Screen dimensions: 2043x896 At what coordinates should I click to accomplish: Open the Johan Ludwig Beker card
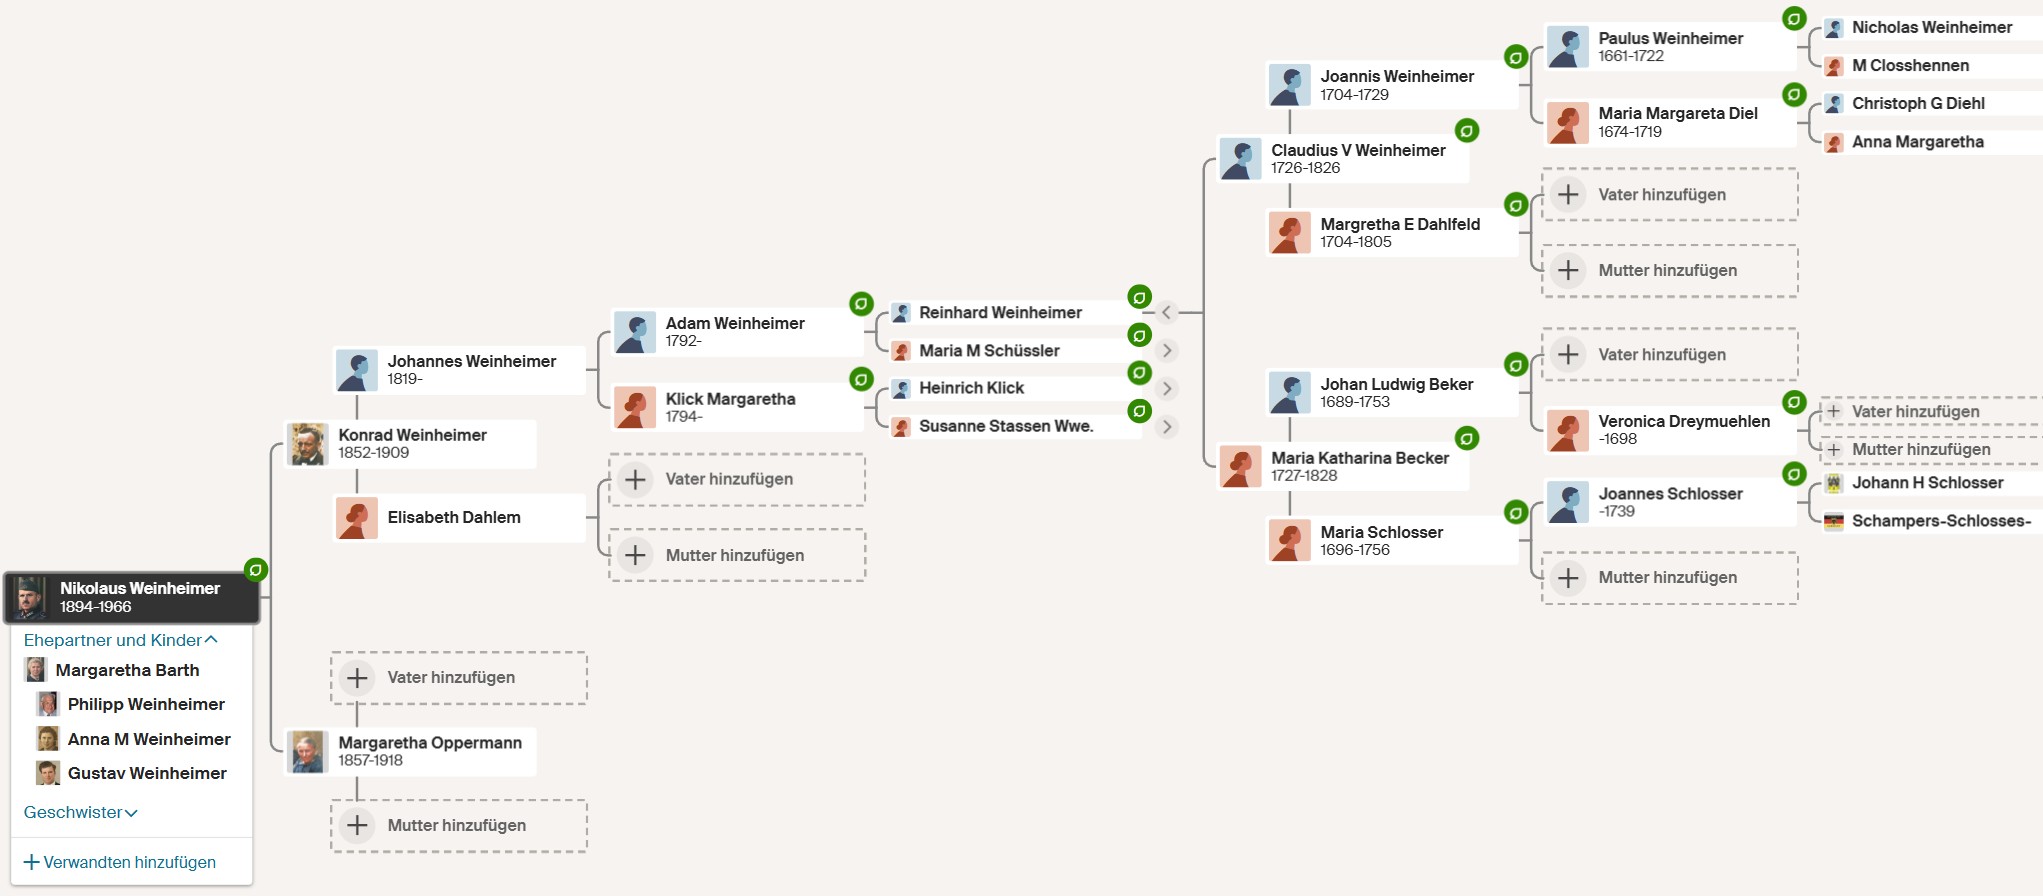(x=1395, y=393)
